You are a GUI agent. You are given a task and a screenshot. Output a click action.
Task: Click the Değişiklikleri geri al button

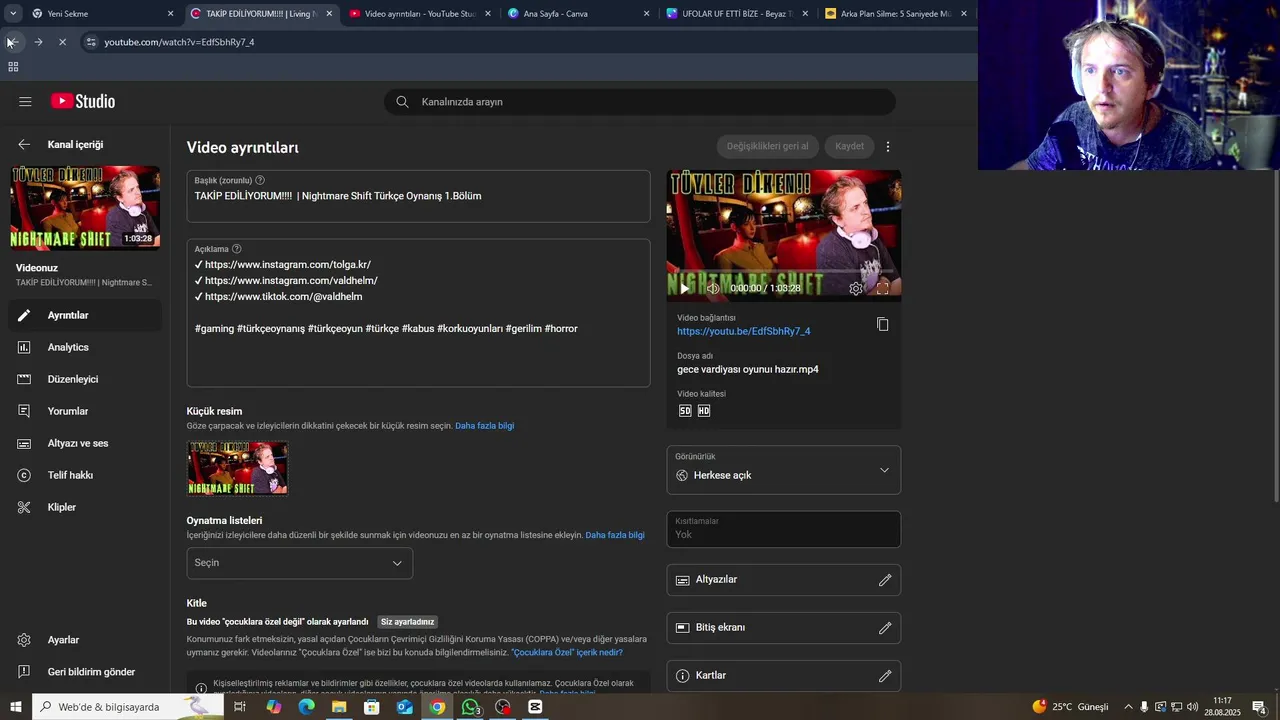click(768, 146)
